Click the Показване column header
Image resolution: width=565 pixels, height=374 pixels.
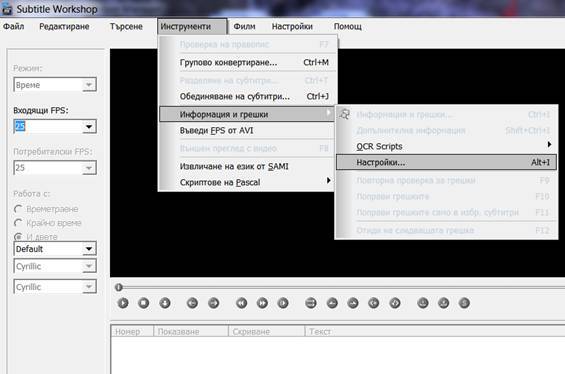191,331
